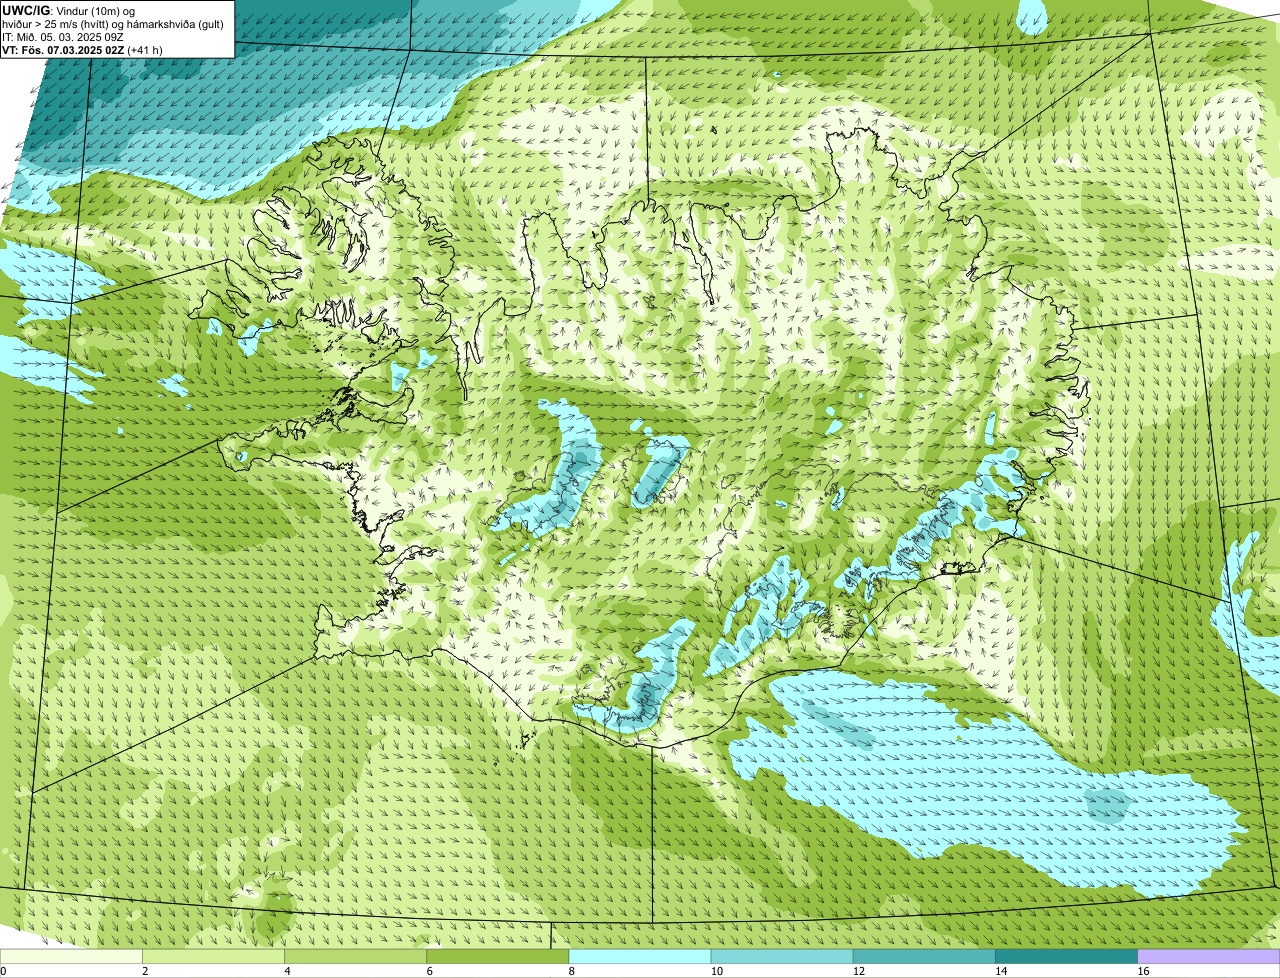Click the legend swatch between 0 and 2

[x=72, y=957]
